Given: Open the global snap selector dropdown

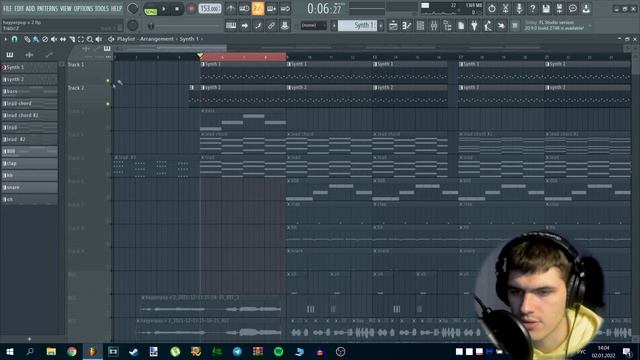Looking at the screenshot, I should pyautogui.click(x=313, y=25).
